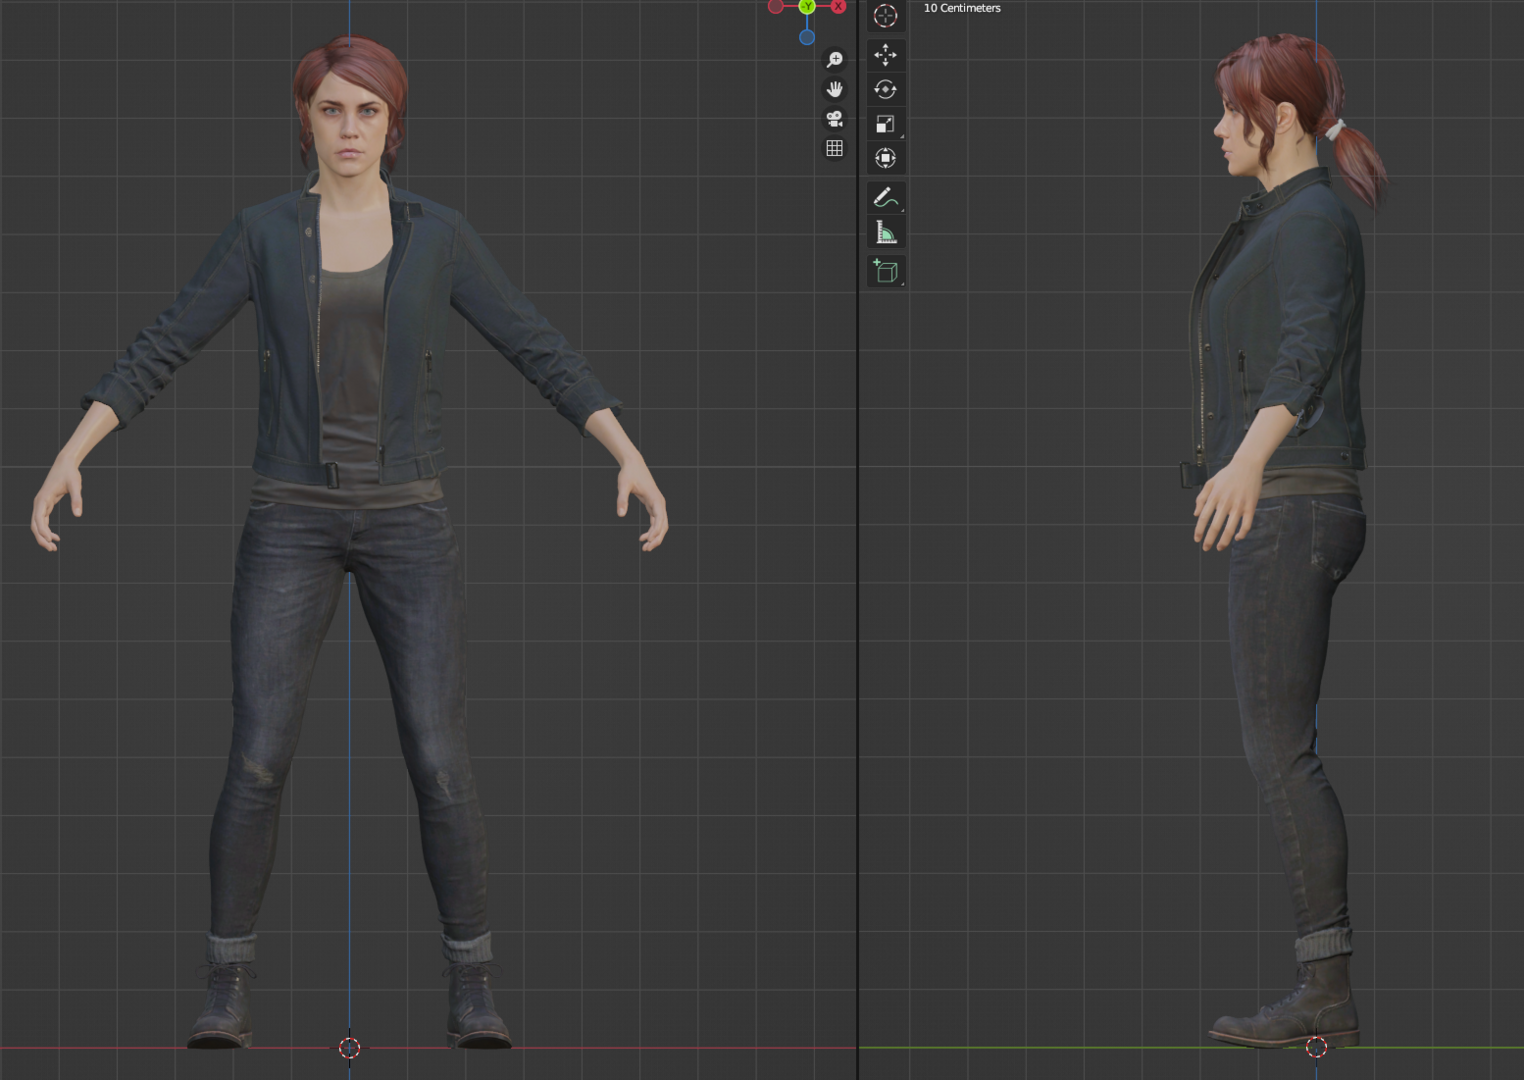The width and height of the screenshot is (1524, 1080).
Task: Select the Add Cube tool
Action: click(885, 271)
